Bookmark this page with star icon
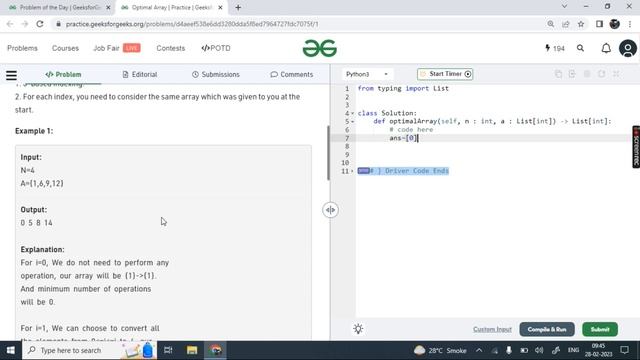Image resolution: width=640 pixels, height=360 pixels. [581, 24]
